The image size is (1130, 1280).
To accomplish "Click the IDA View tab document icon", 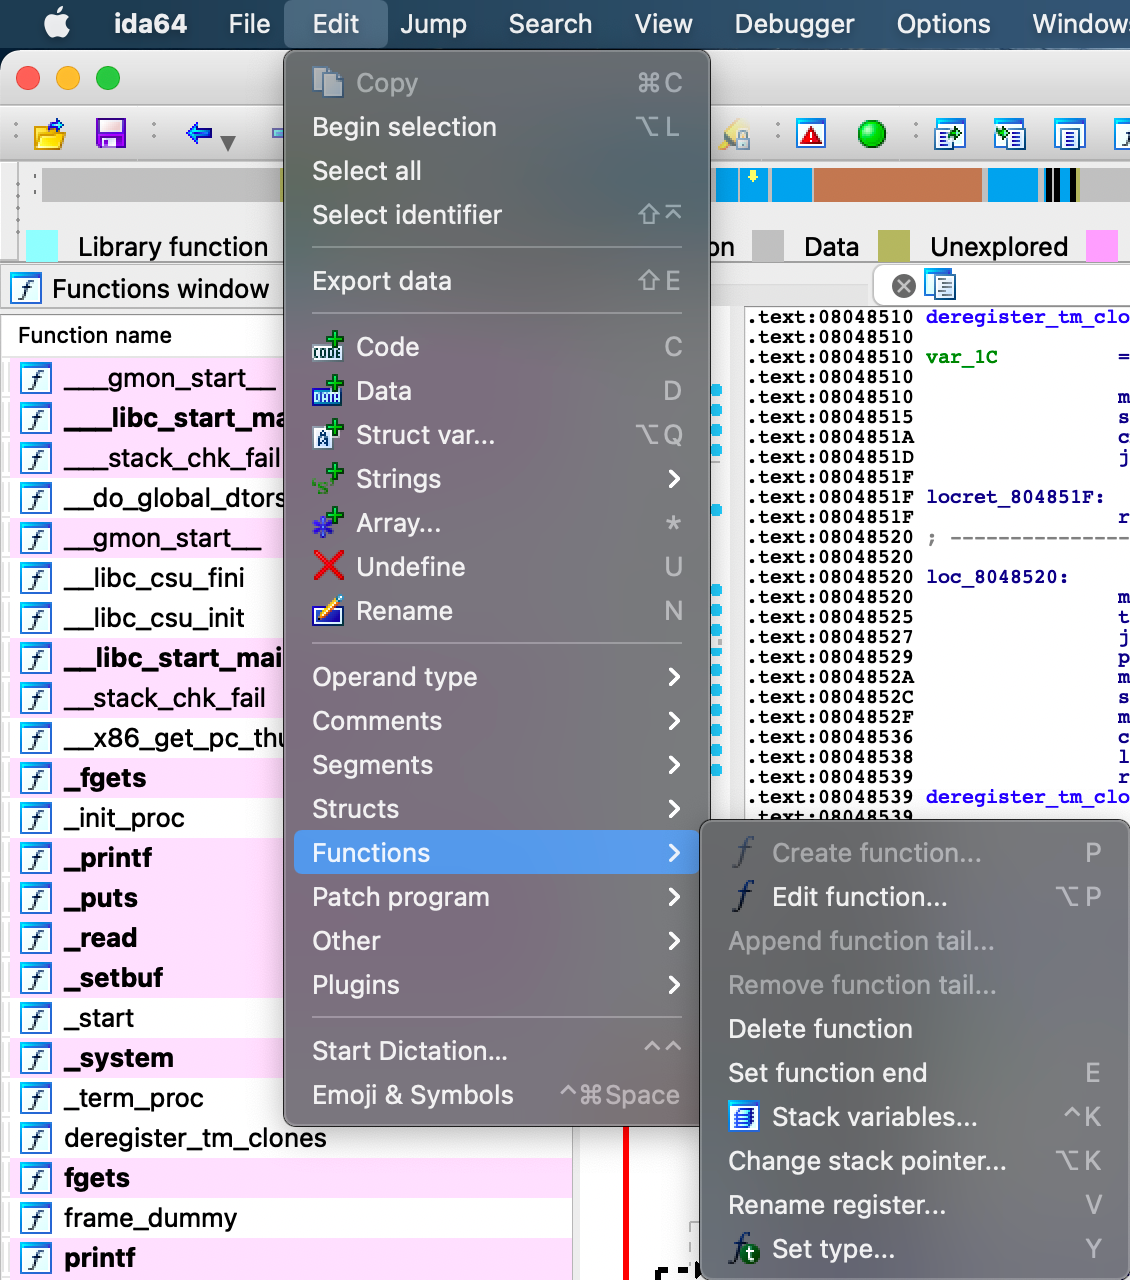I will click(940, 286).
